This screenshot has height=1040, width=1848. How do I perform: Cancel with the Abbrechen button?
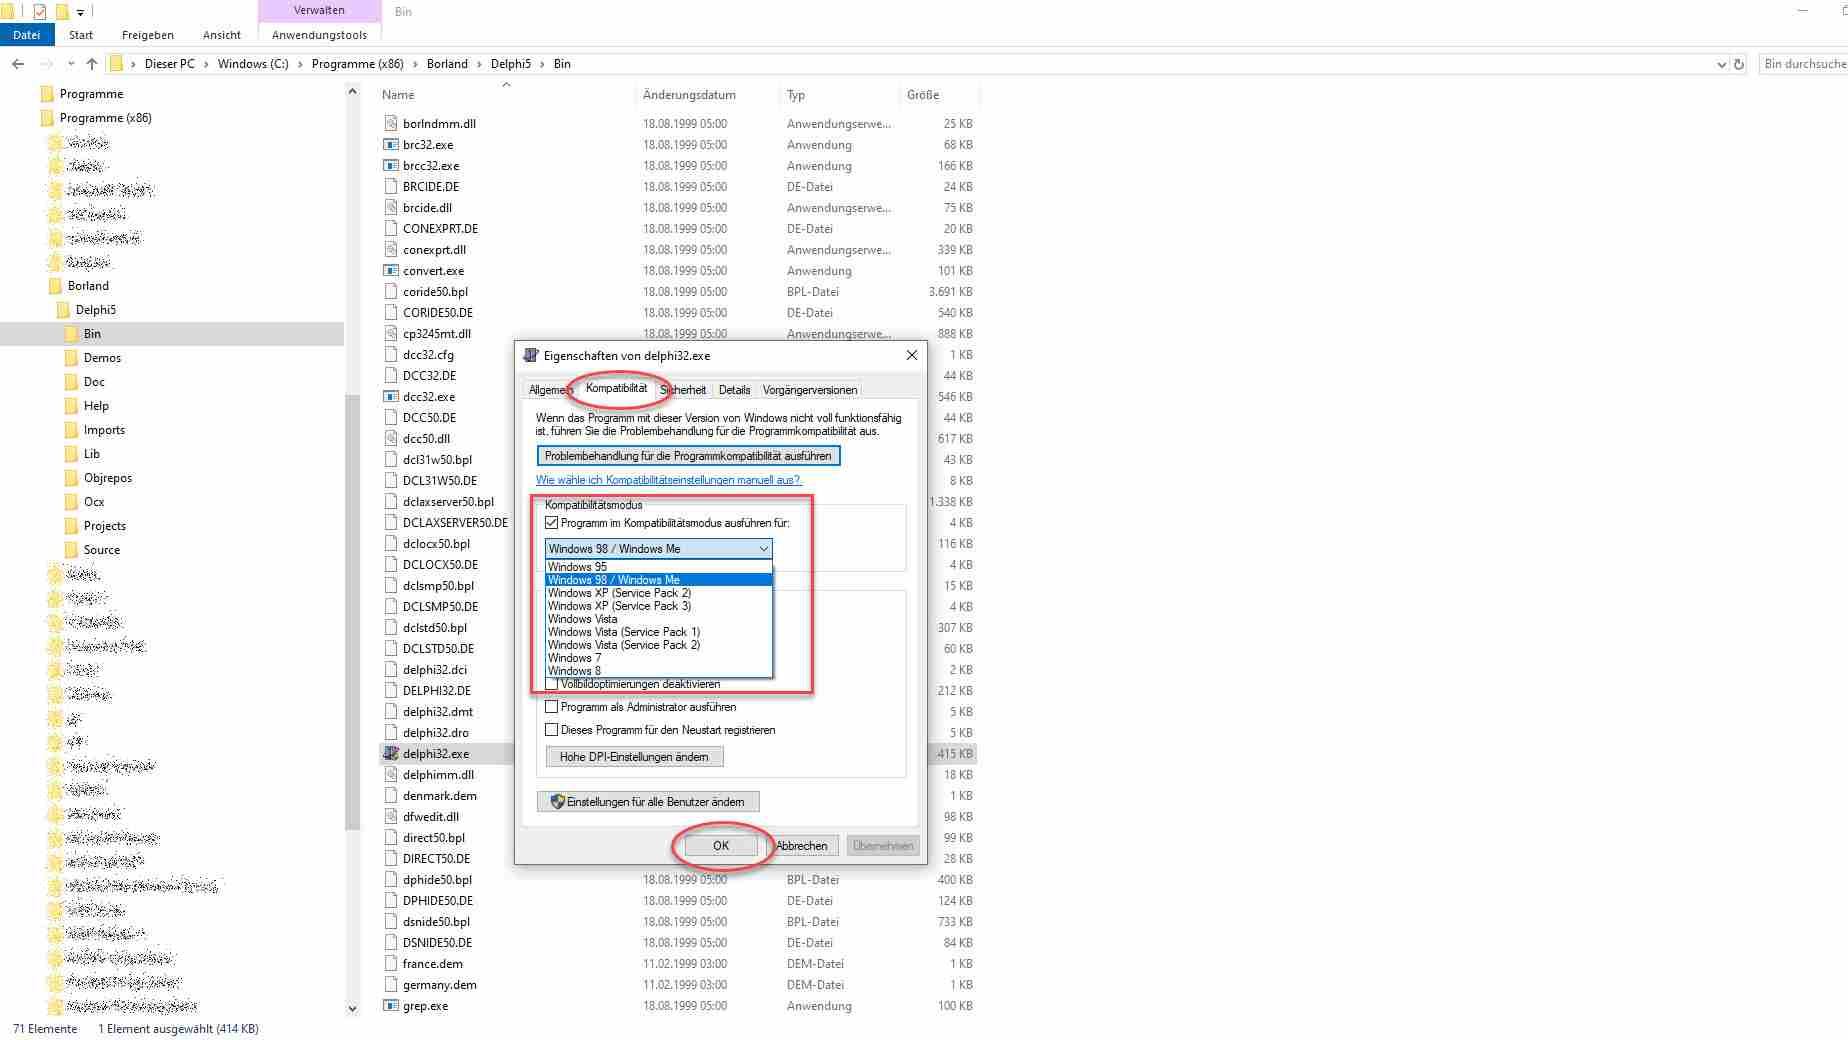click(802, 846)
